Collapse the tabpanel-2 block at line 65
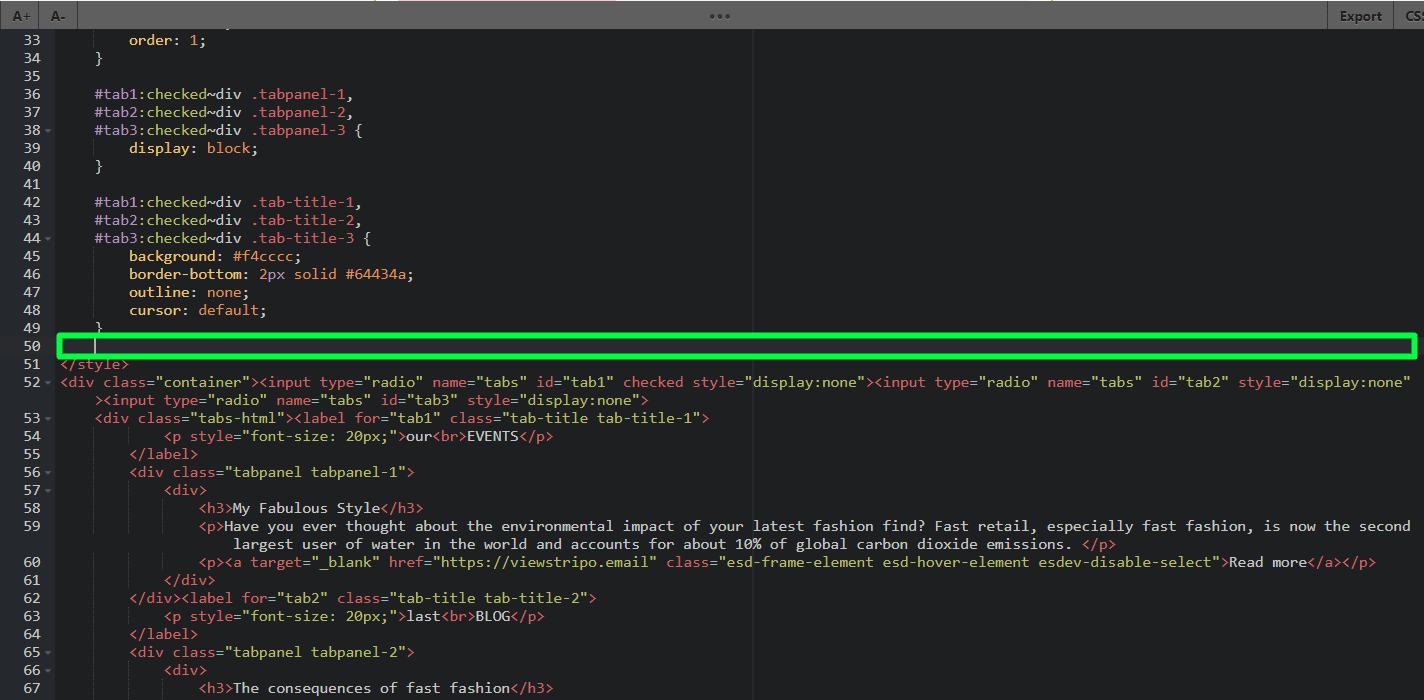Image resolution: width=1424 pixels, height=700 pixels. click(x=47, y=651)
